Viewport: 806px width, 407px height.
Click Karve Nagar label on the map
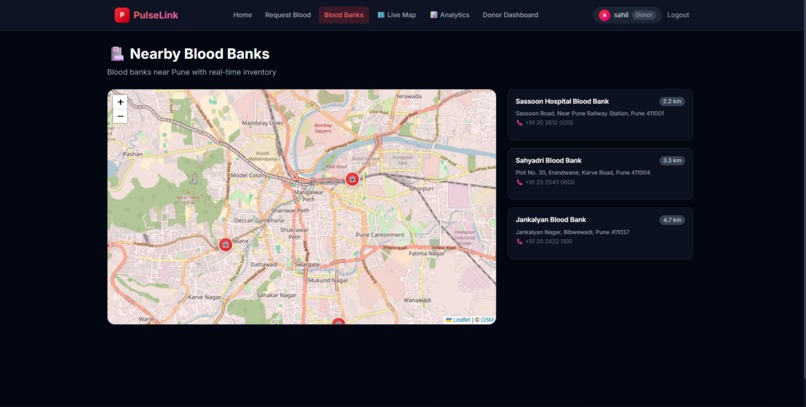204,297
